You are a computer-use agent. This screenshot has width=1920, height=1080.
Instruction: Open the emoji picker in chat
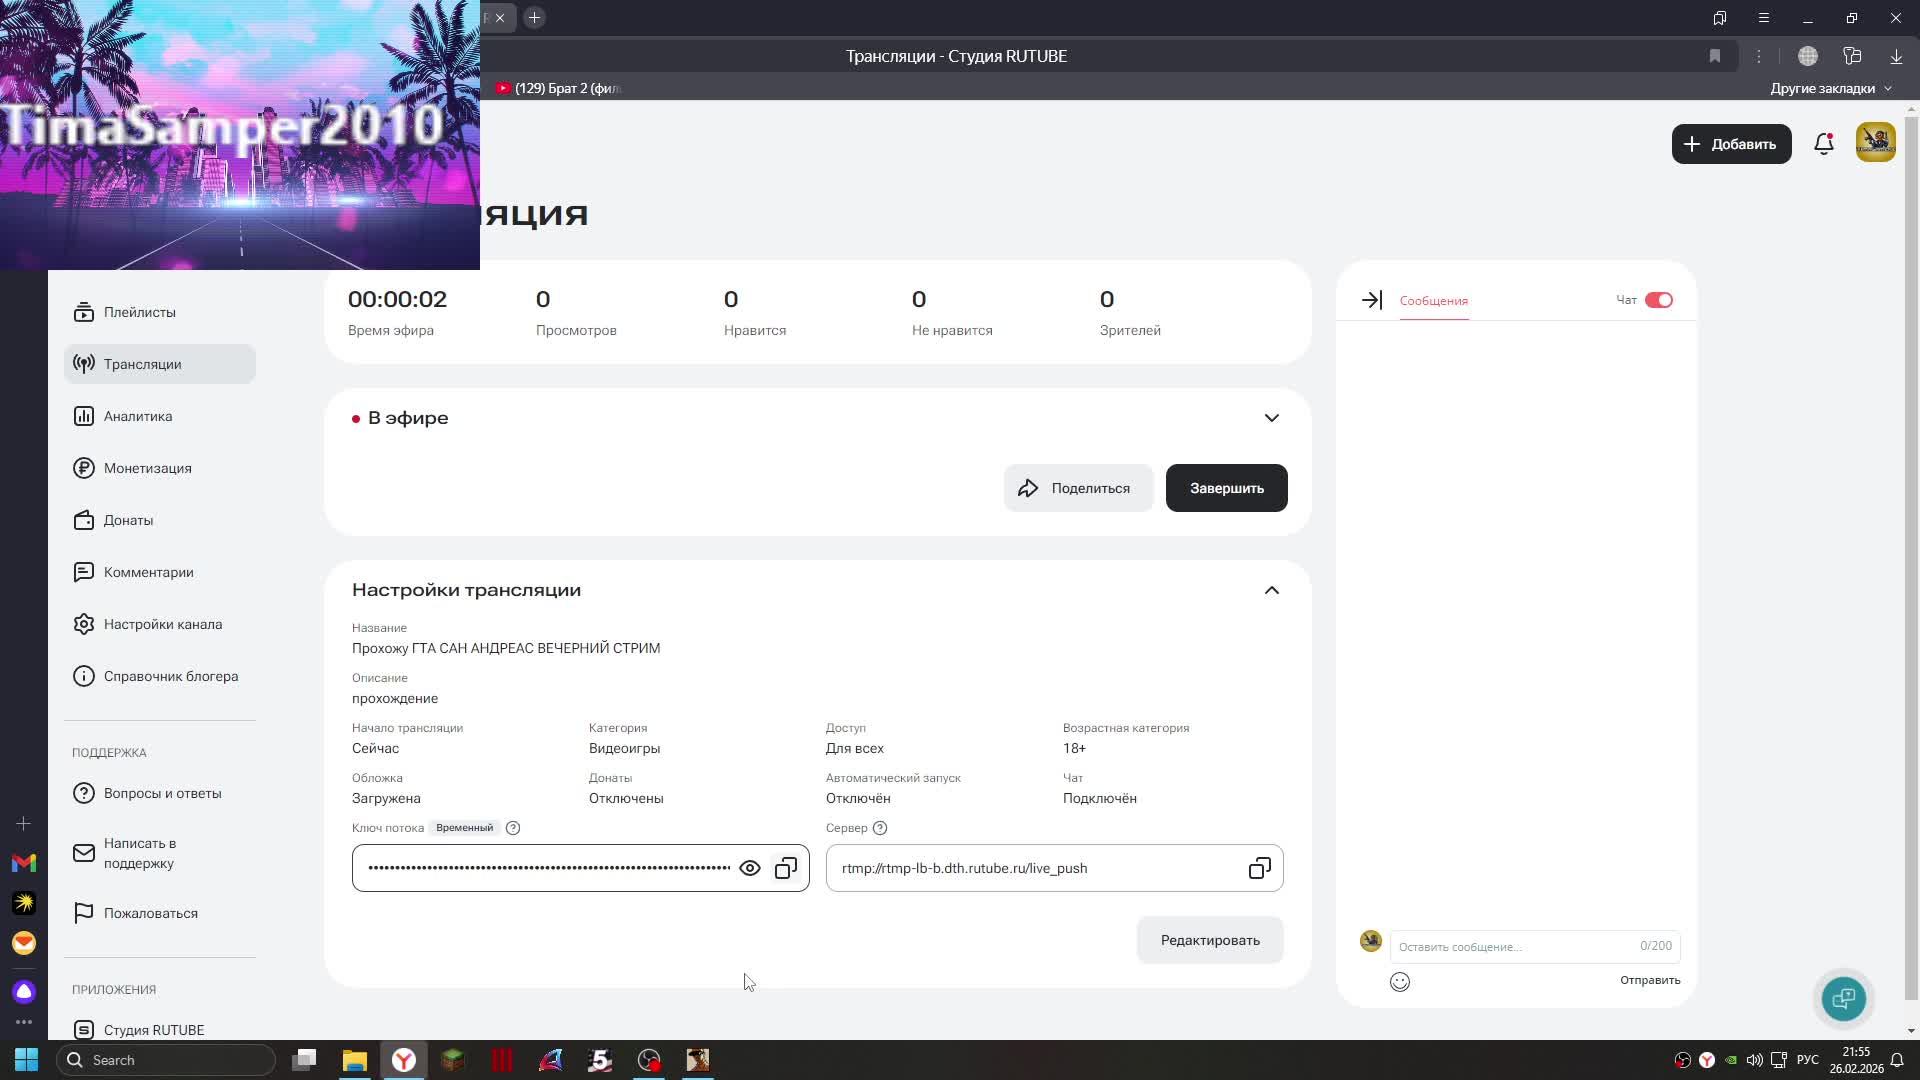point(1400,982)
